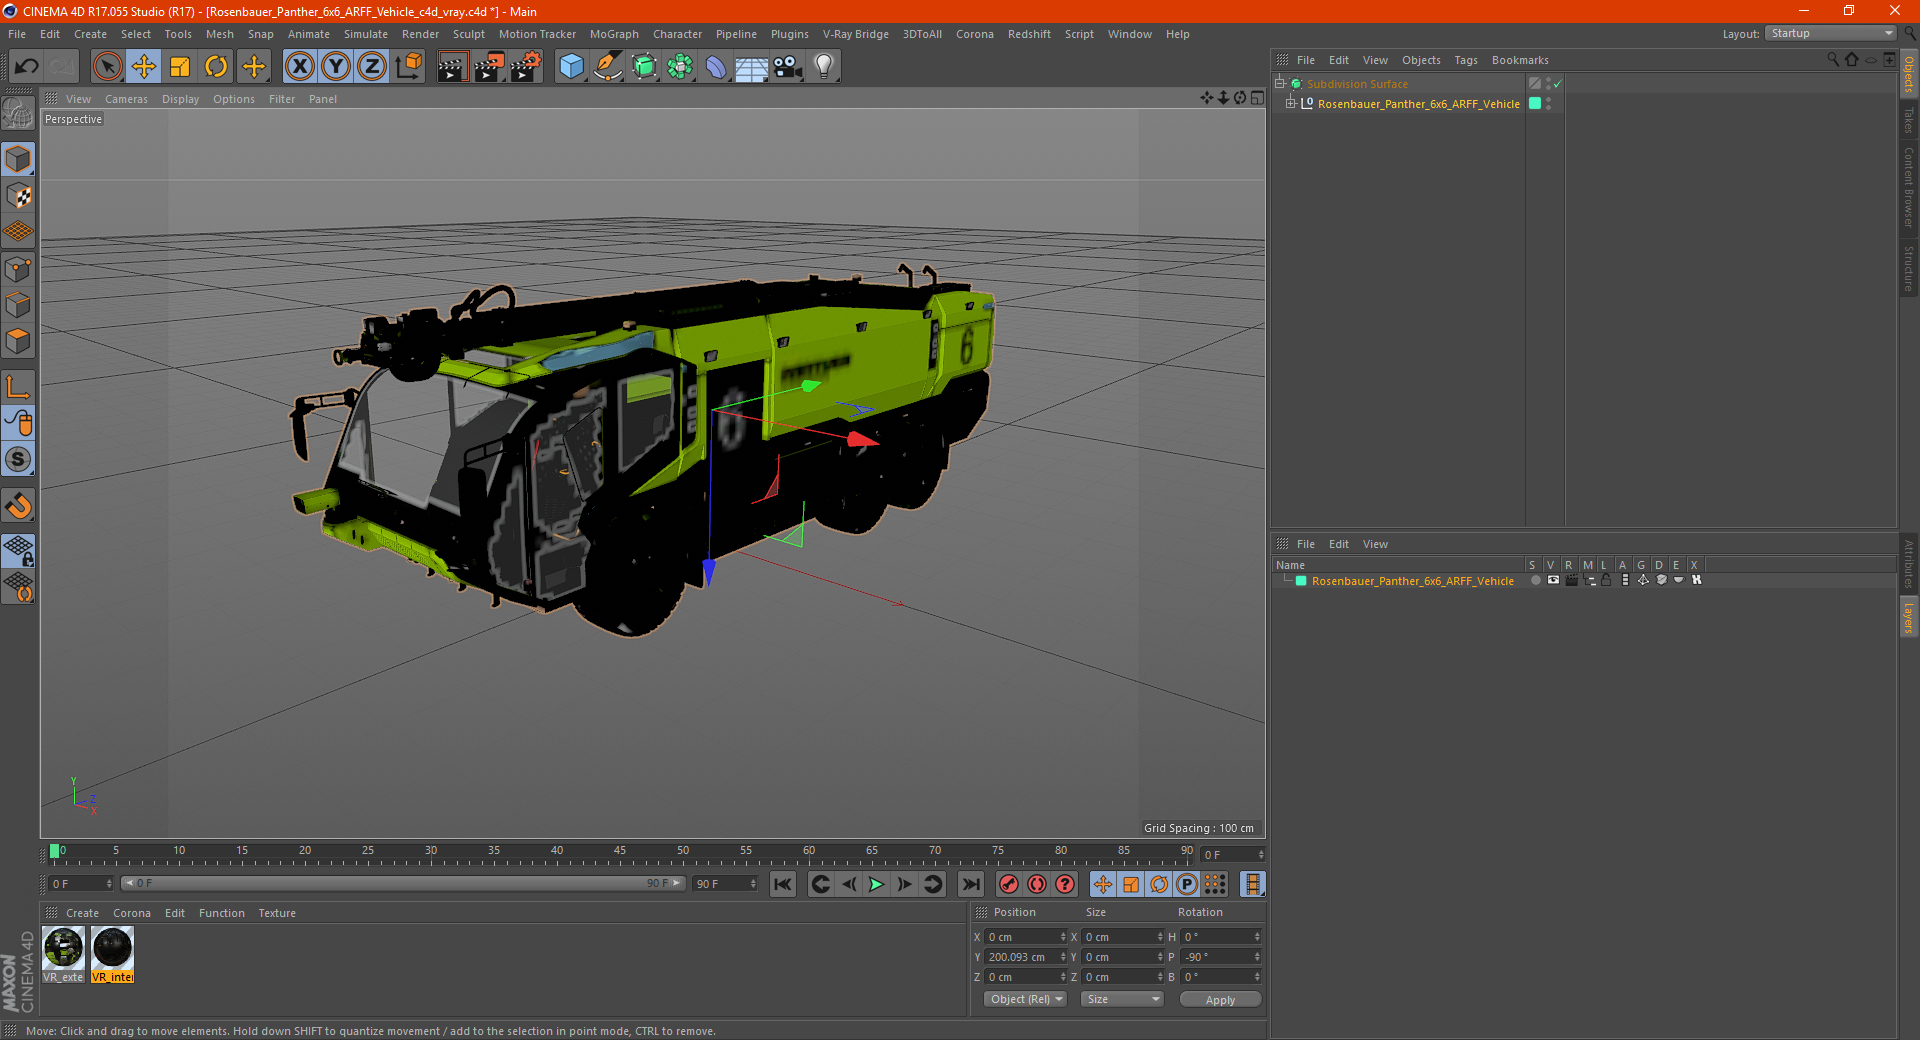Open Render to Picture Viewer
This screenshot has width=1920, height=1040.
pyautogui.click(x=489, y=67)
